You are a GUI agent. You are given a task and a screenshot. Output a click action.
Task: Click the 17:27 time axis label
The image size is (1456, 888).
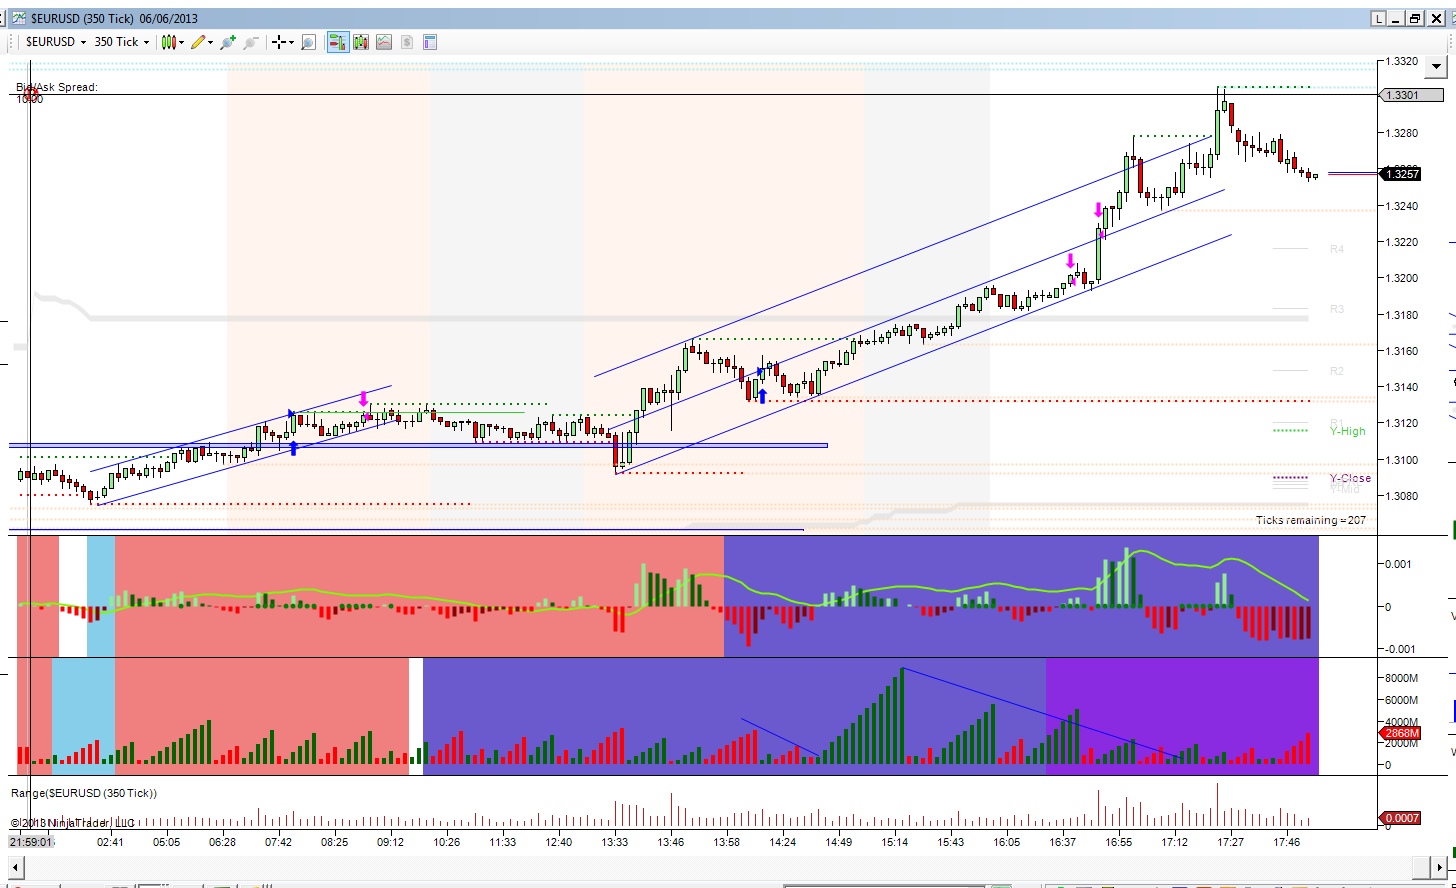click(1230, 842)
